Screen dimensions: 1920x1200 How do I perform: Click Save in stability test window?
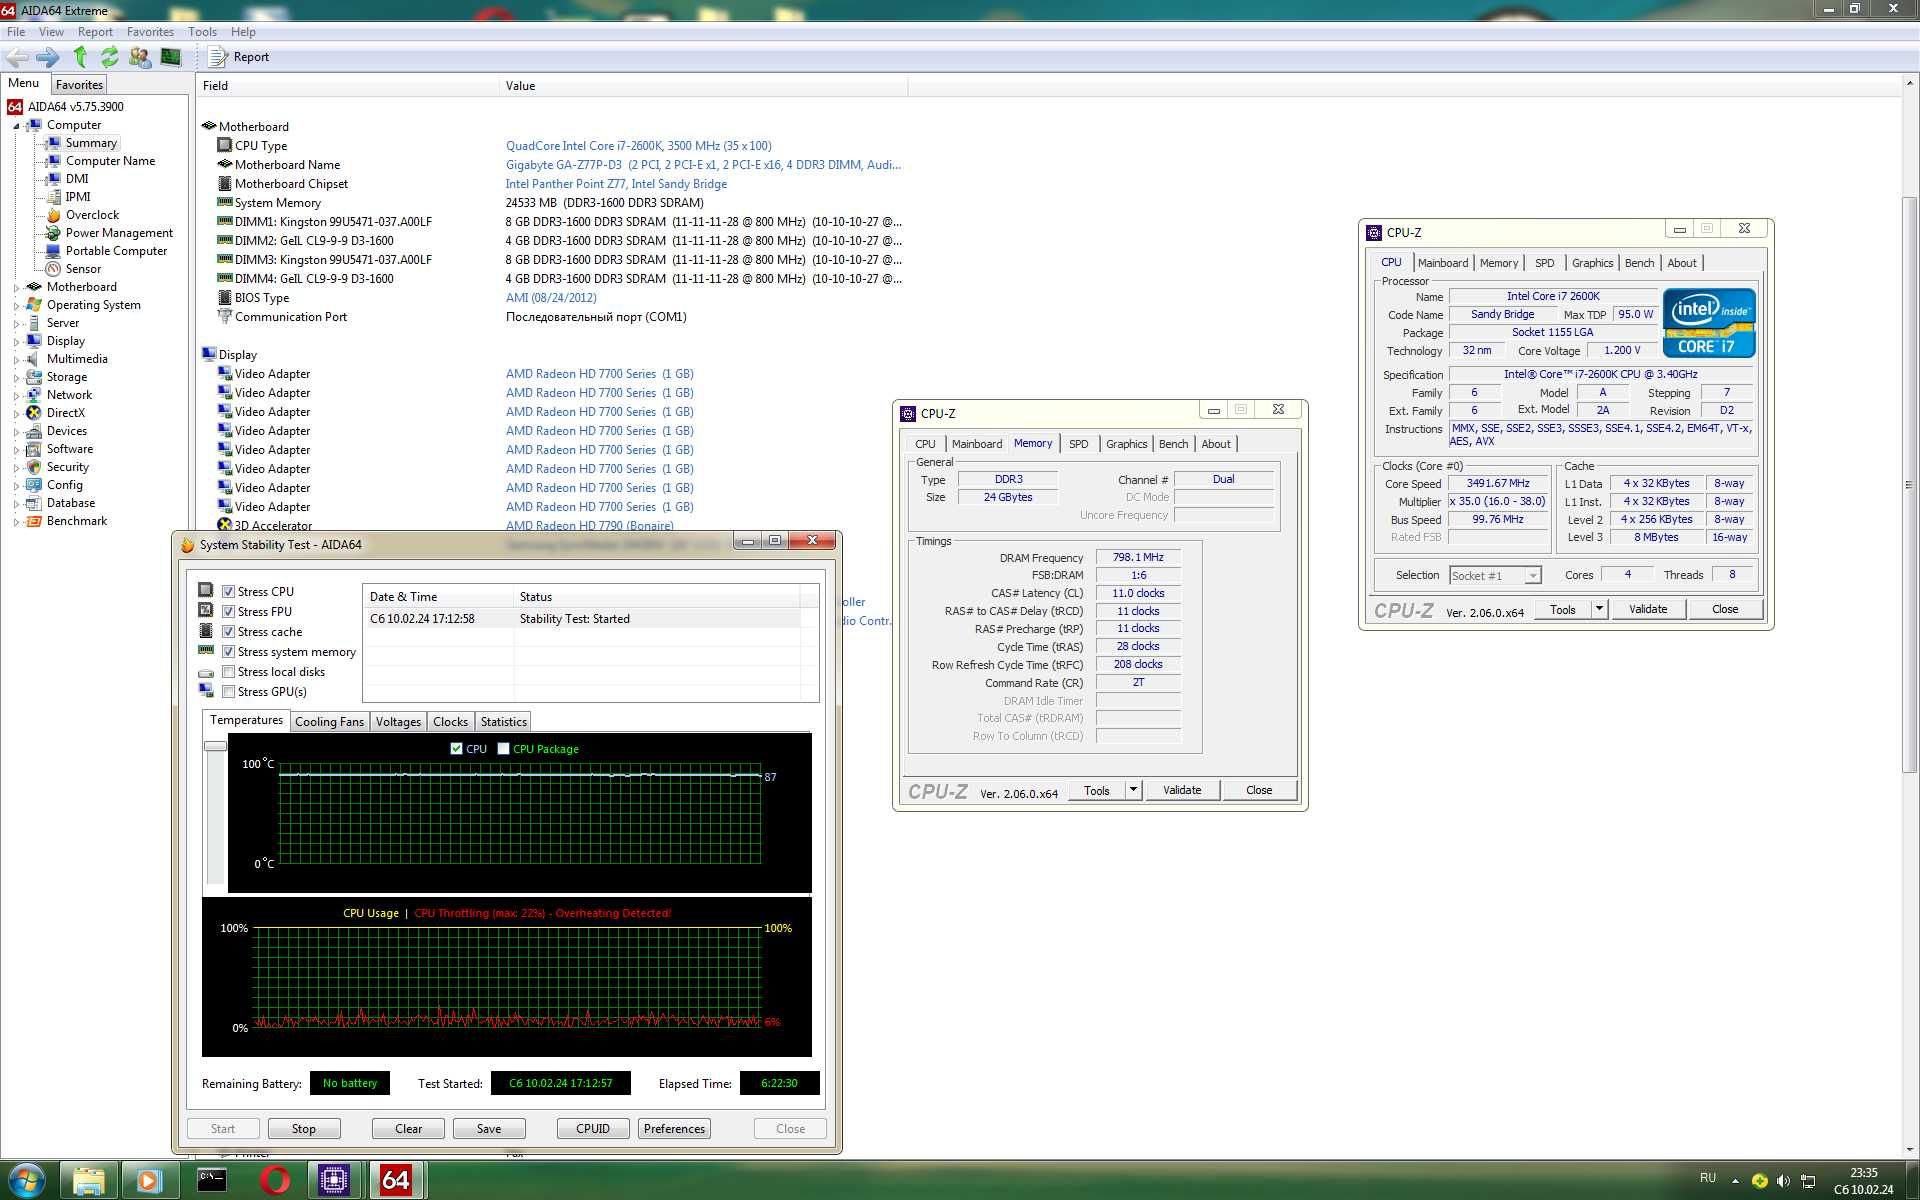coord(489,1129)
